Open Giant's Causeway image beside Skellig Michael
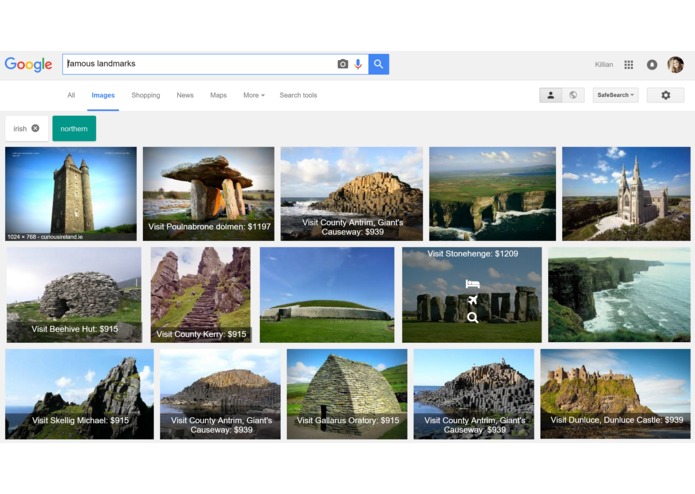 tap(220, 394)
